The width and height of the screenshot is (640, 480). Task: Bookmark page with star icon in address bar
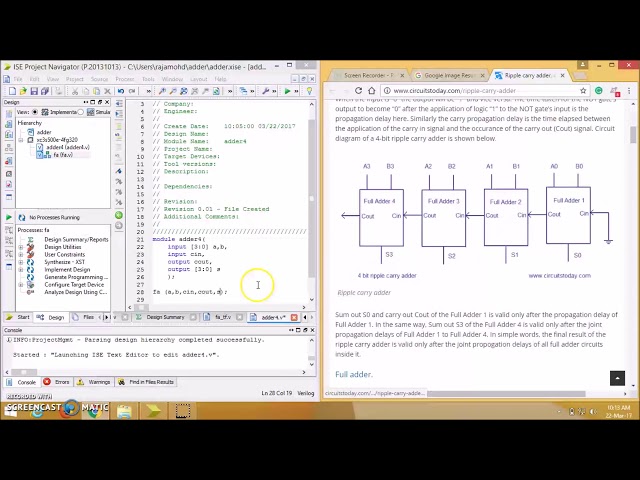pyautogui.click(x=583, y=91)
